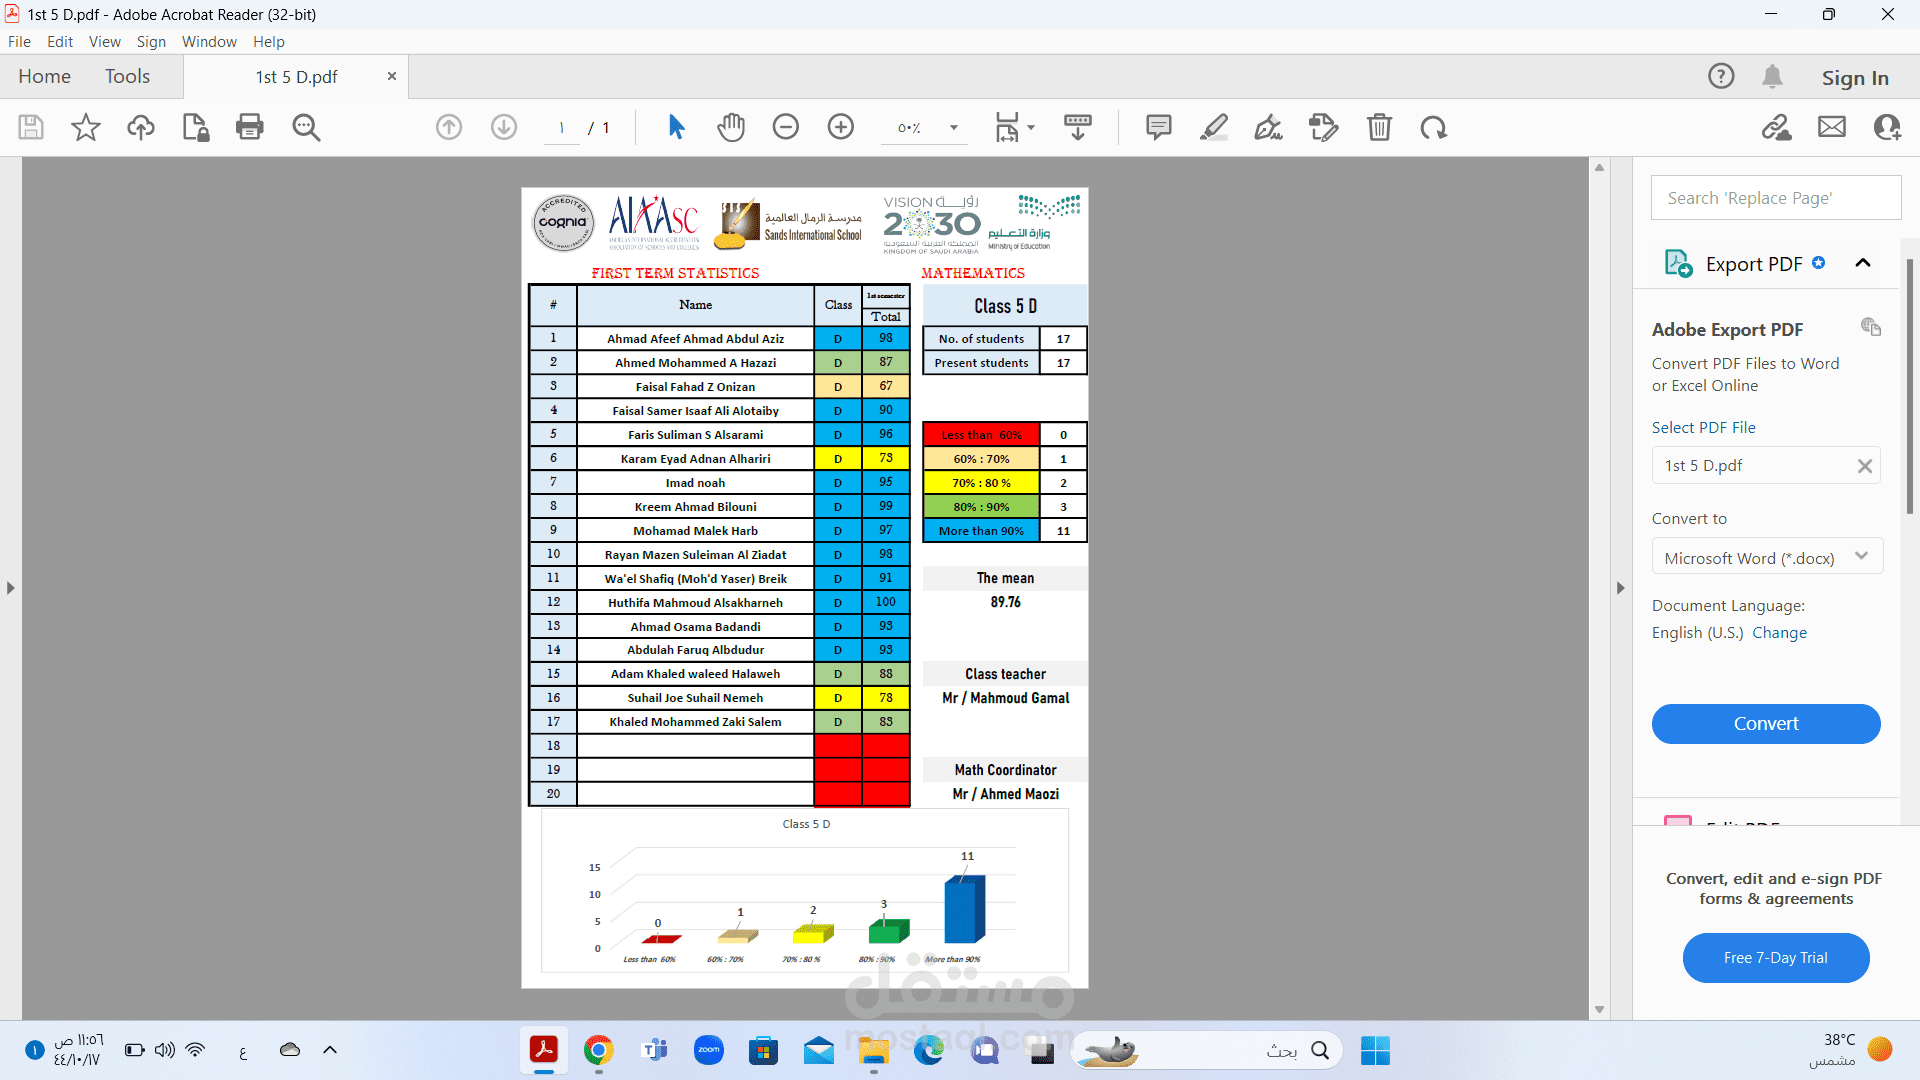
Task: Select the highlight text tool
Action: (x=1214, y=127)
